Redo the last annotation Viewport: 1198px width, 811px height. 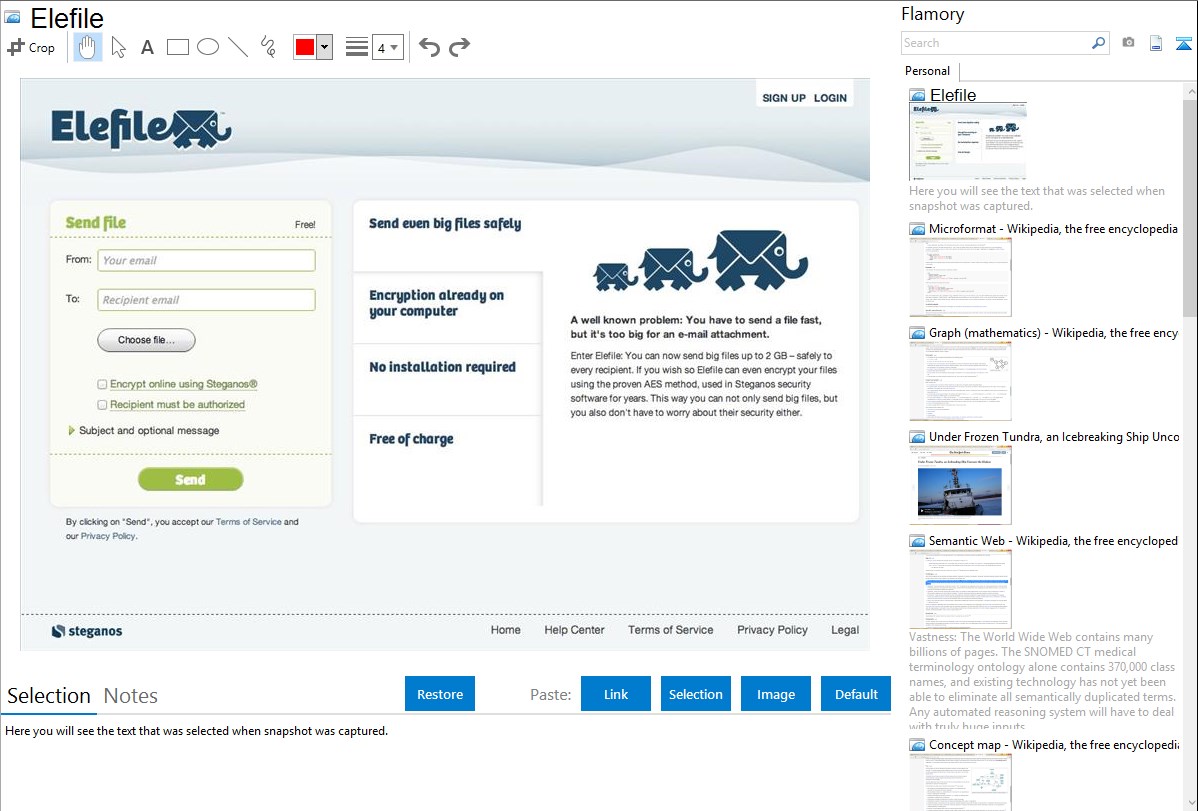[459, 47]
